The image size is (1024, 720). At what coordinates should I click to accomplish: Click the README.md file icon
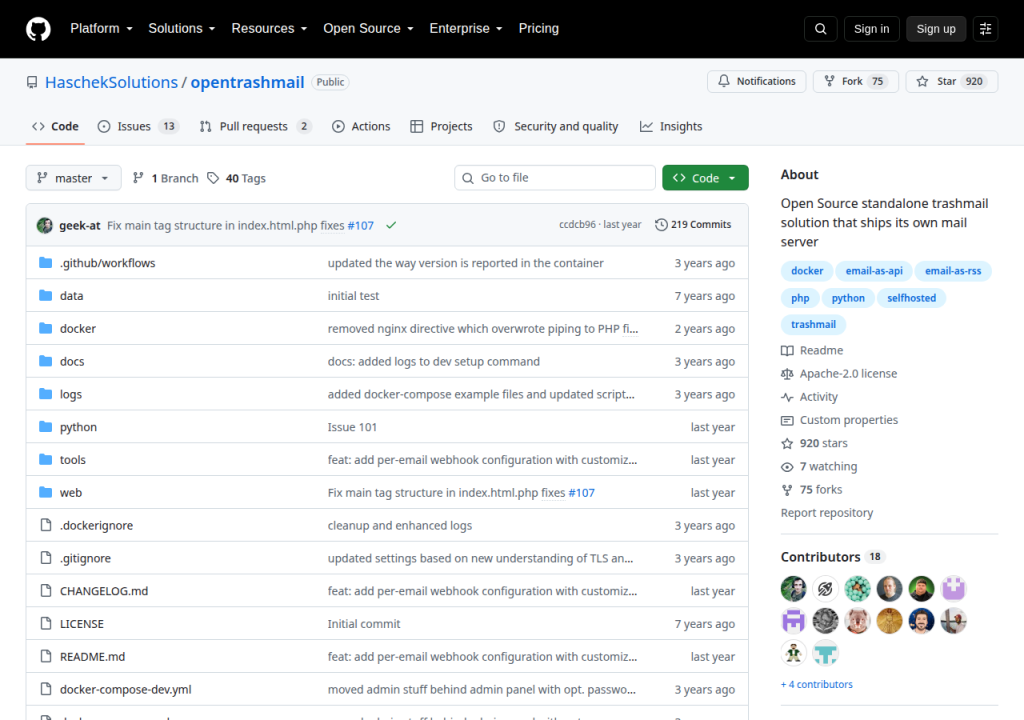pos(46,656)
